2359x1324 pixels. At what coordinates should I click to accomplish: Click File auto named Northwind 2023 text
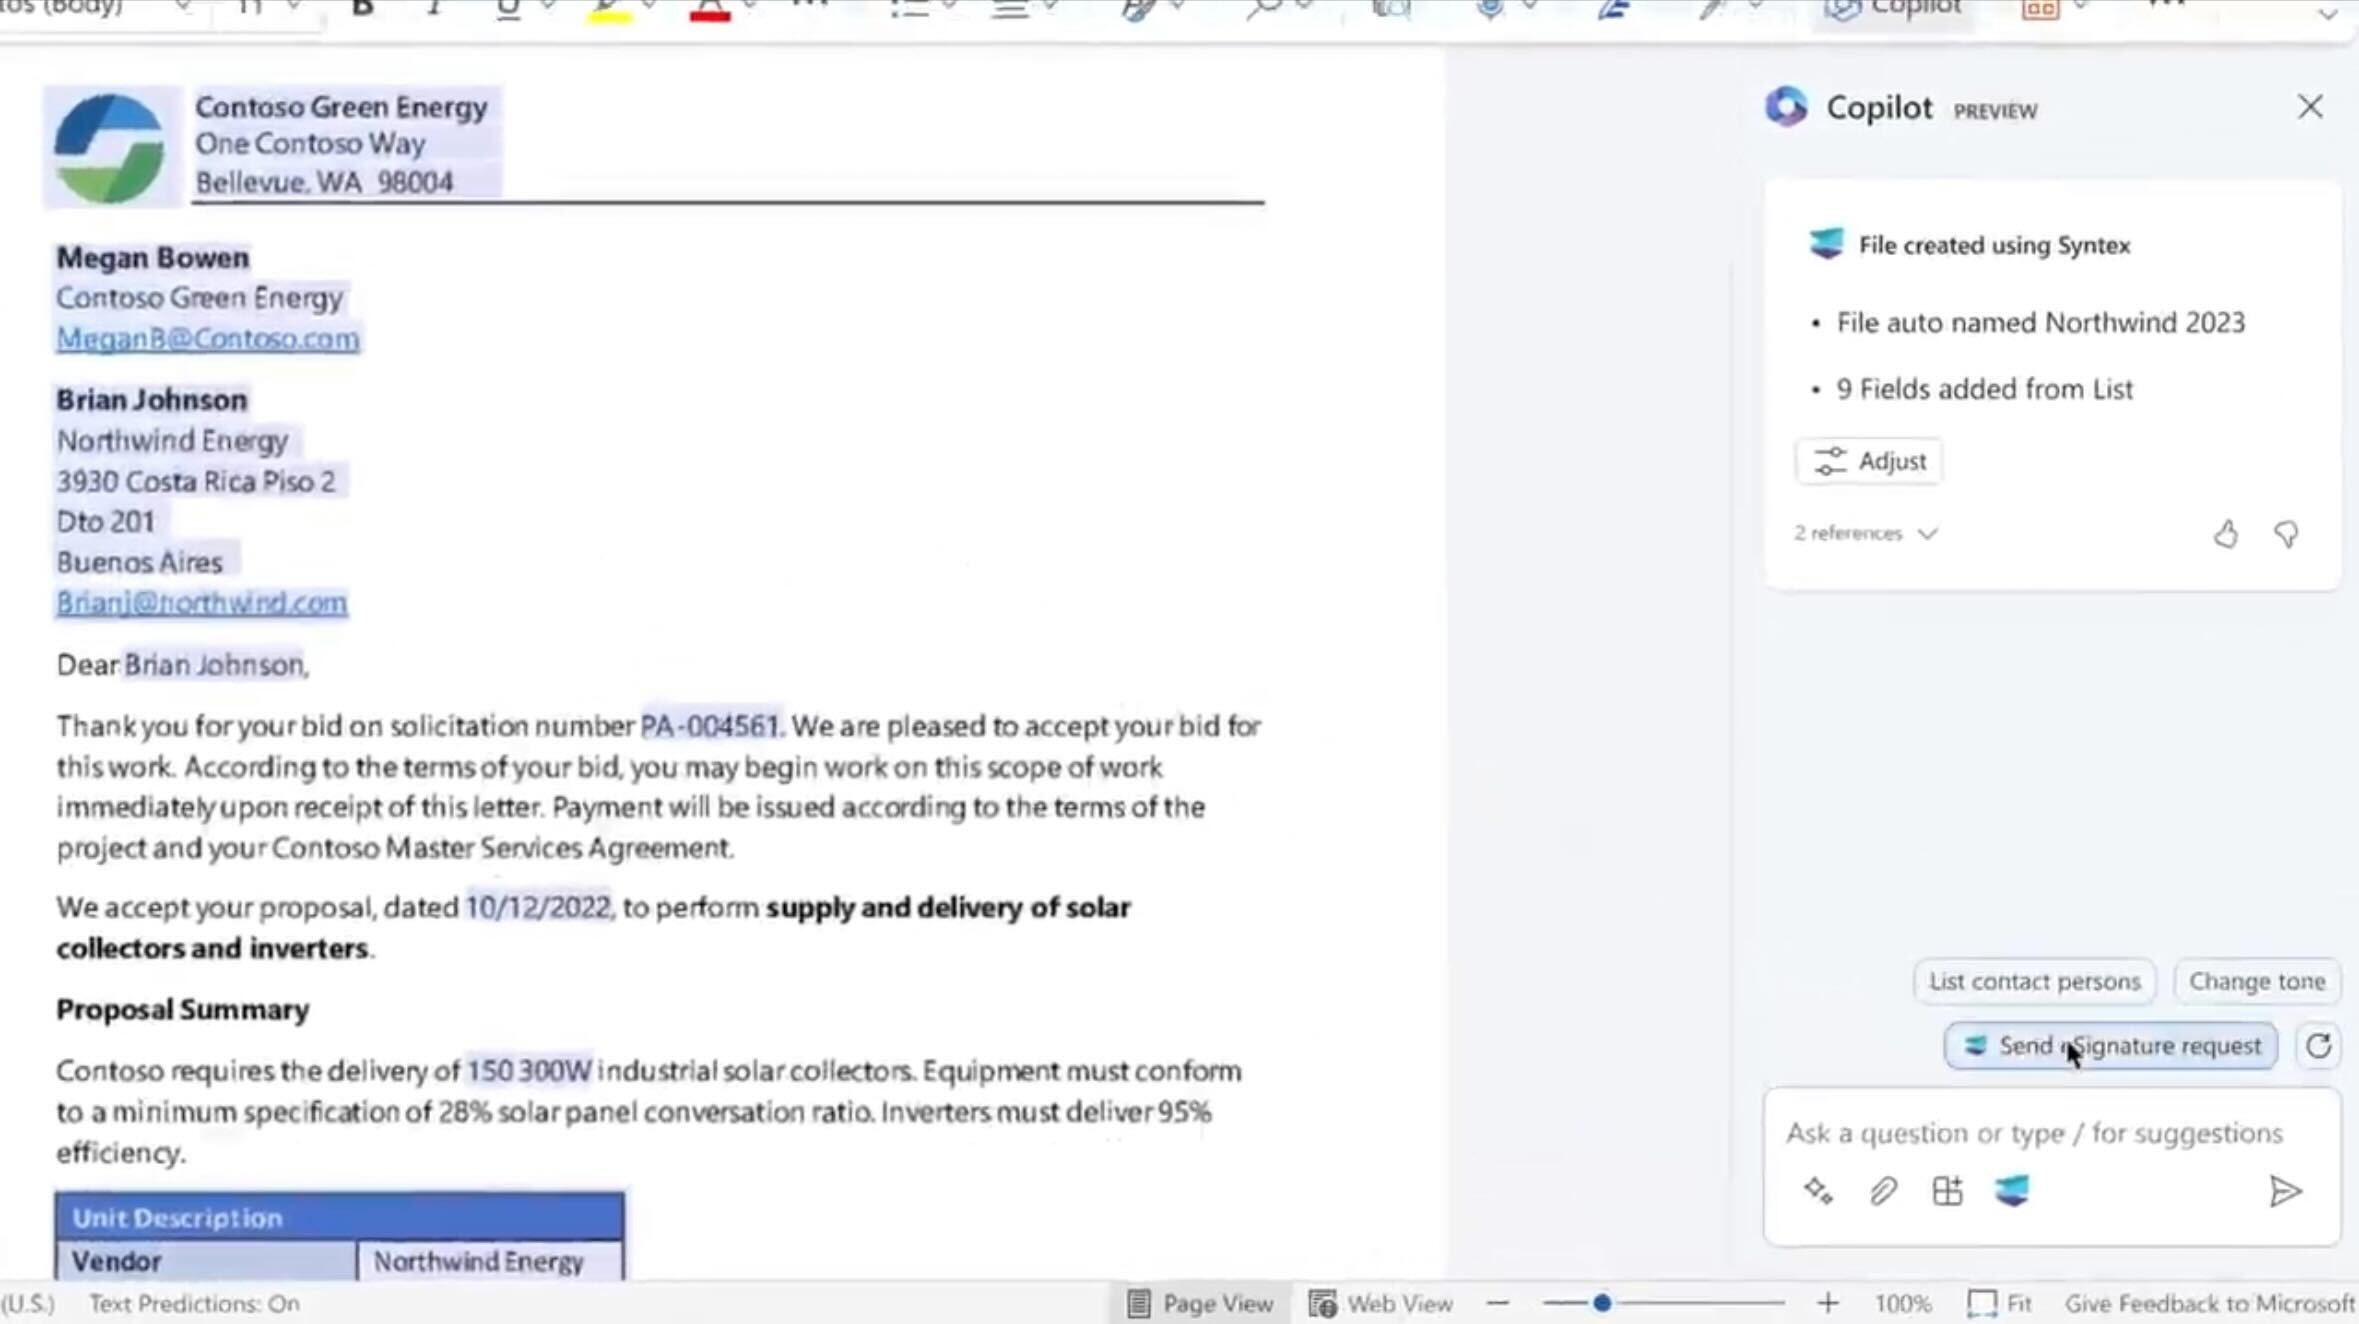pyautogui.click(x=2040, y=322)
